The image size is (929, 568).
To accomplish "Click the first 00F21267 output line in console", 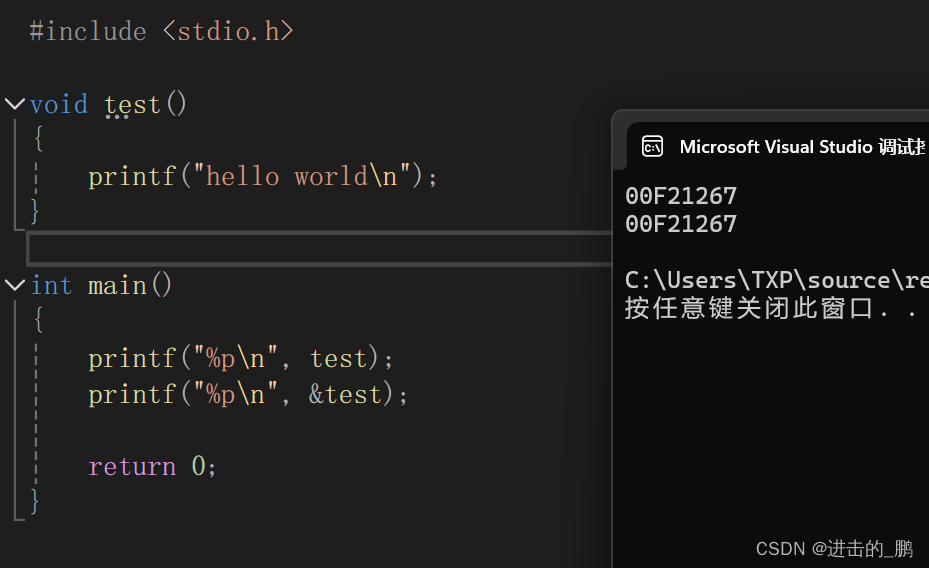I will [681, 196].
